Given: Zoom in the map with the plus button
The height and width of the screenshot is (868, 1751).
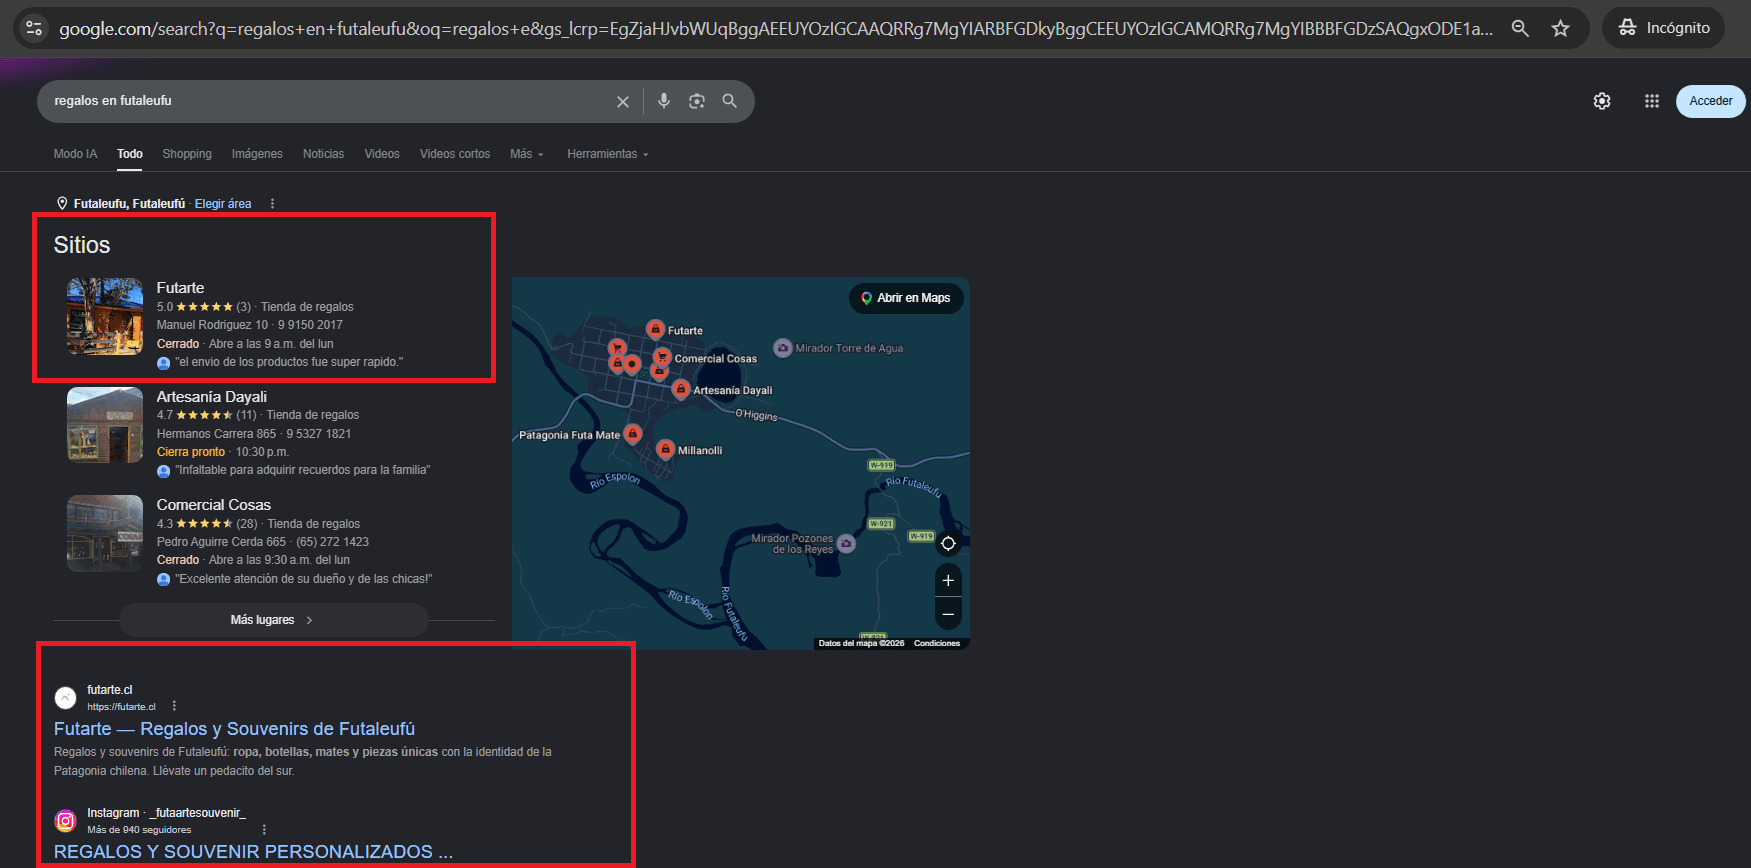Looking at the screenshot, I should [948, 580].
